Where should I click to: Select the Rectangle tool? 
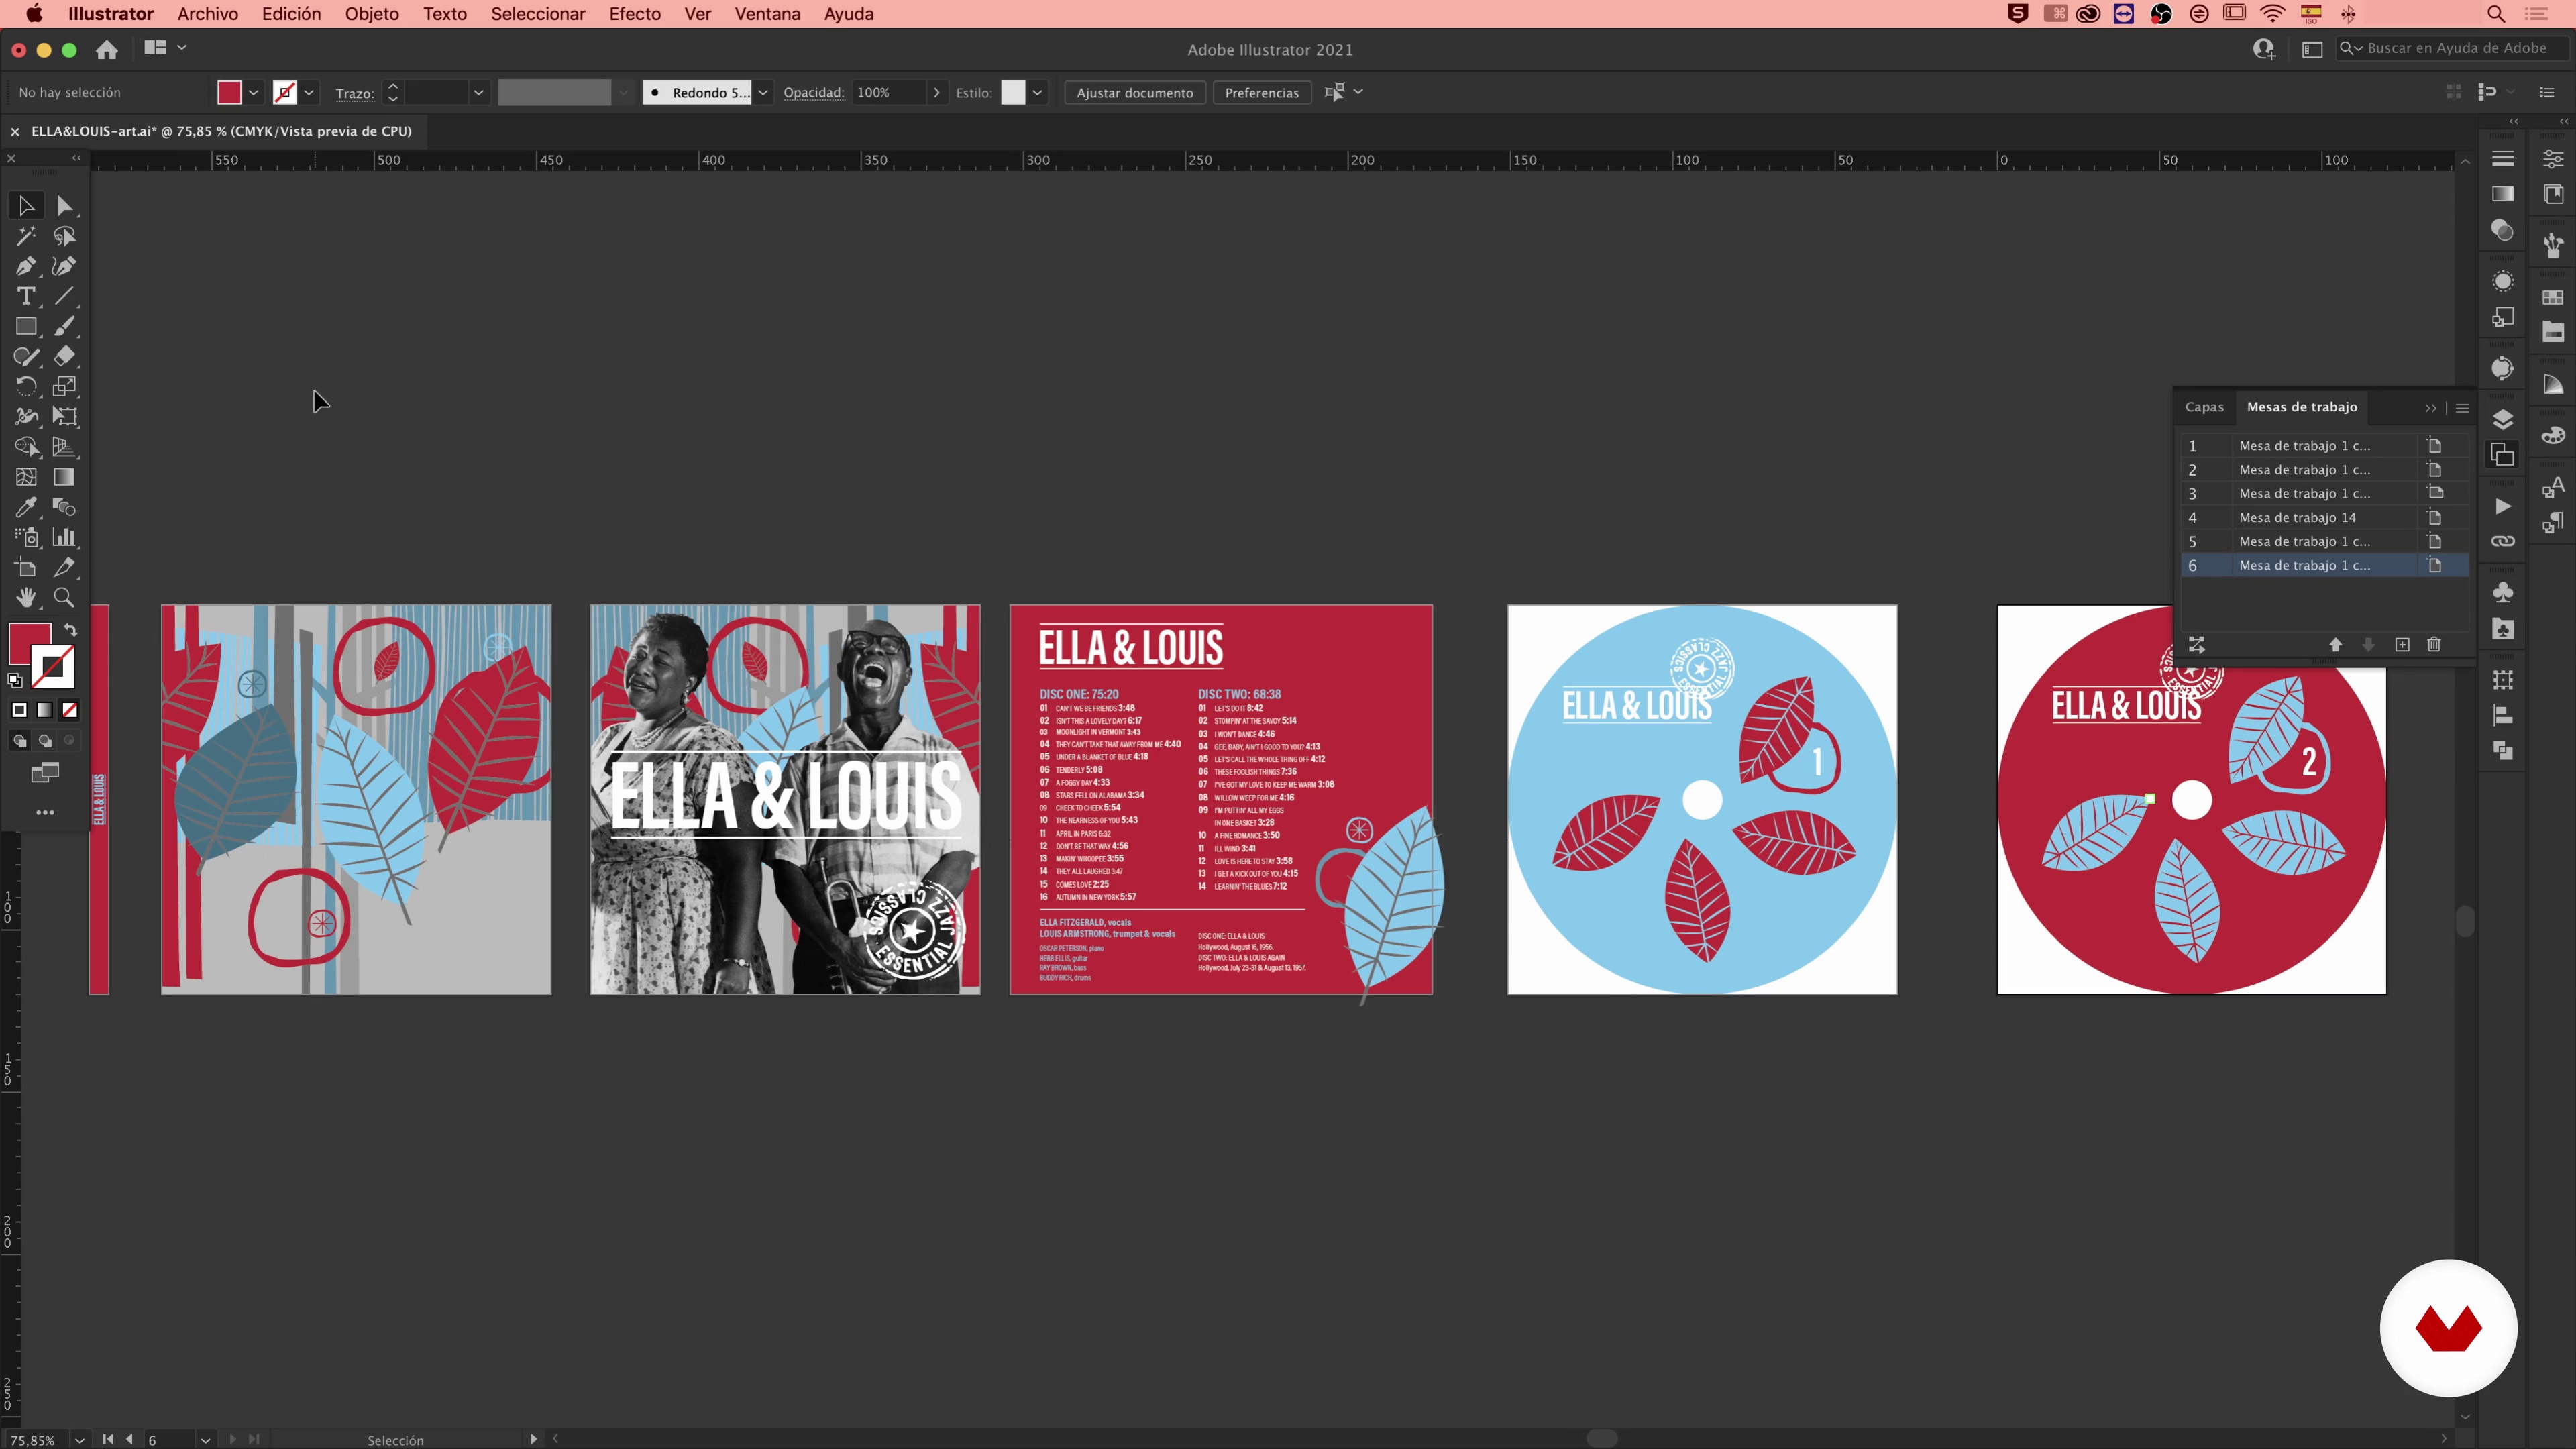pyautogui.click(x=26, y=326)
